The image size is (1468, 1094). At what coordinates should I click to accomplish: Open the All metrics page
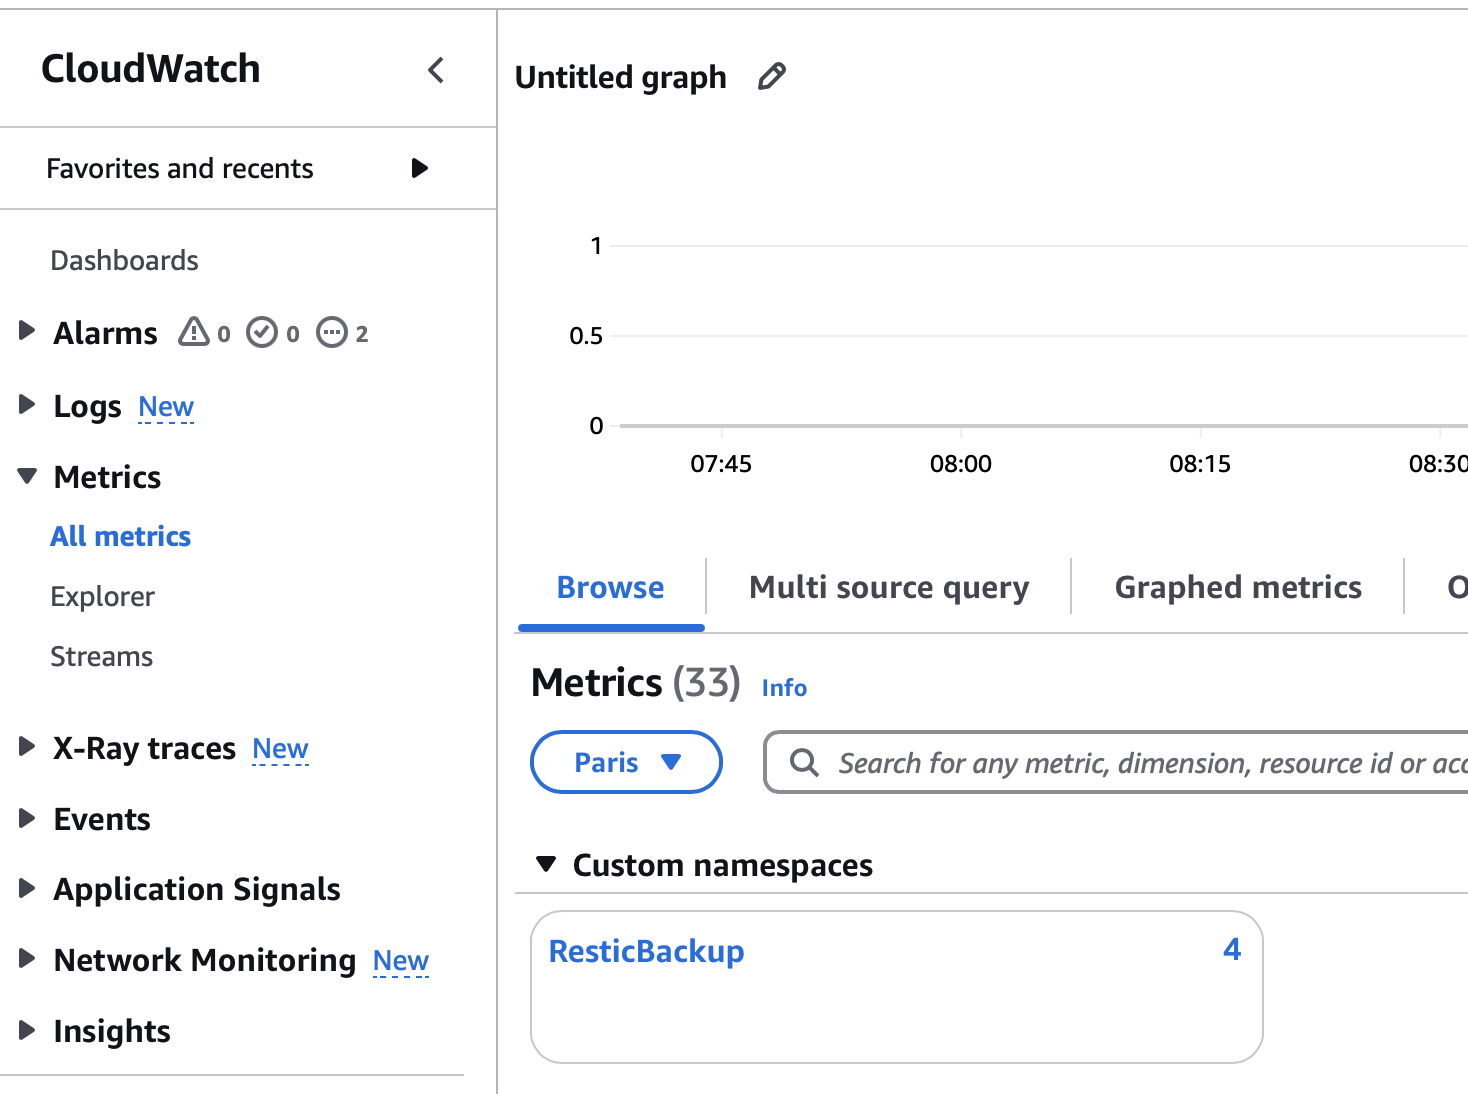[120, 536]
